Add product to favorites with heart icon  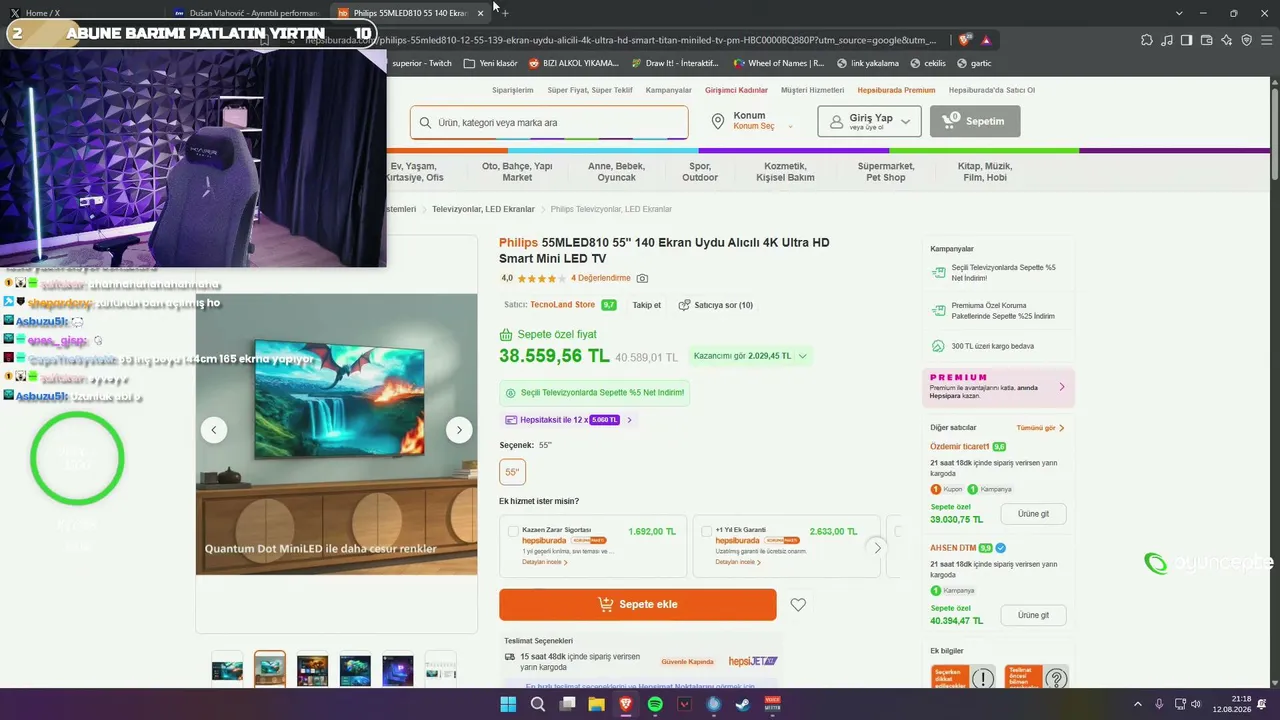click(x=798, y=605)
